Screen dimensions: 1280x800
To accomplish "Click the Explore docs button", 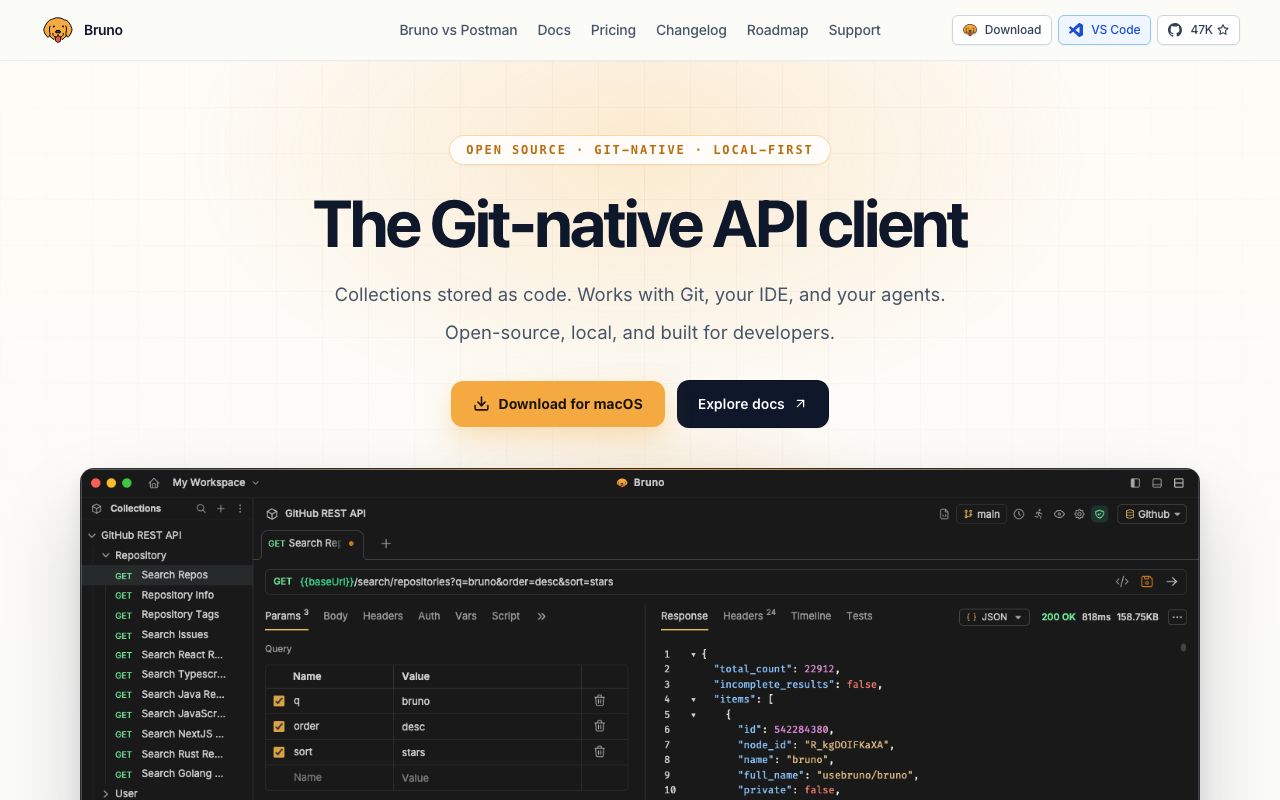I will point(753,404).
